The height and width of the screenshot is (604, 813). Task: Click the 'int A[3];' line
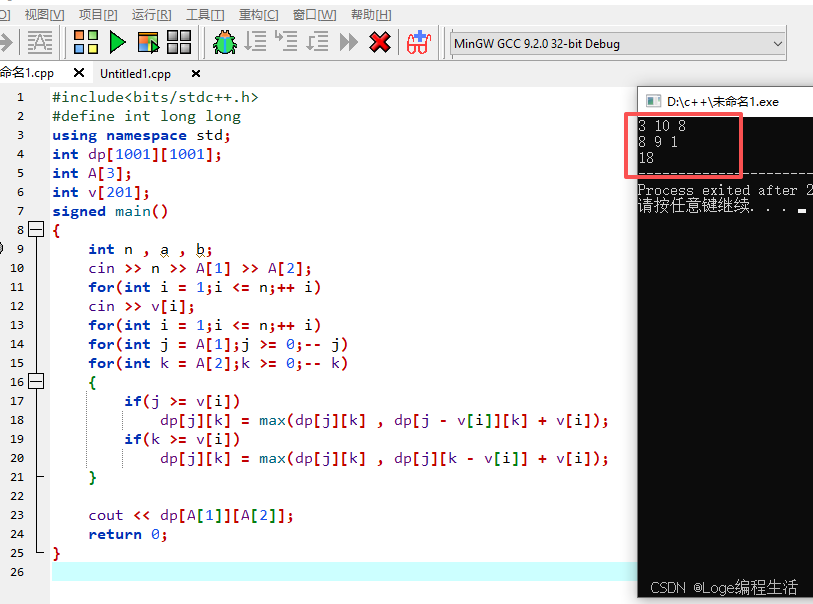pos(92,173)
